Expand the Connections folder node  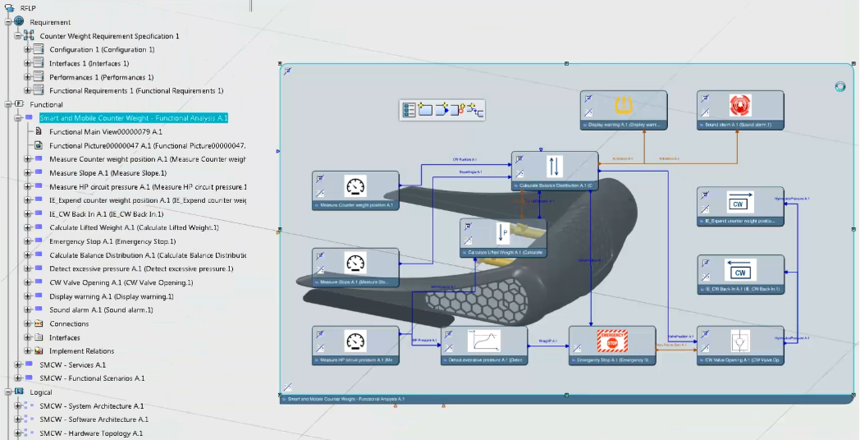click(x=27, y=324)
